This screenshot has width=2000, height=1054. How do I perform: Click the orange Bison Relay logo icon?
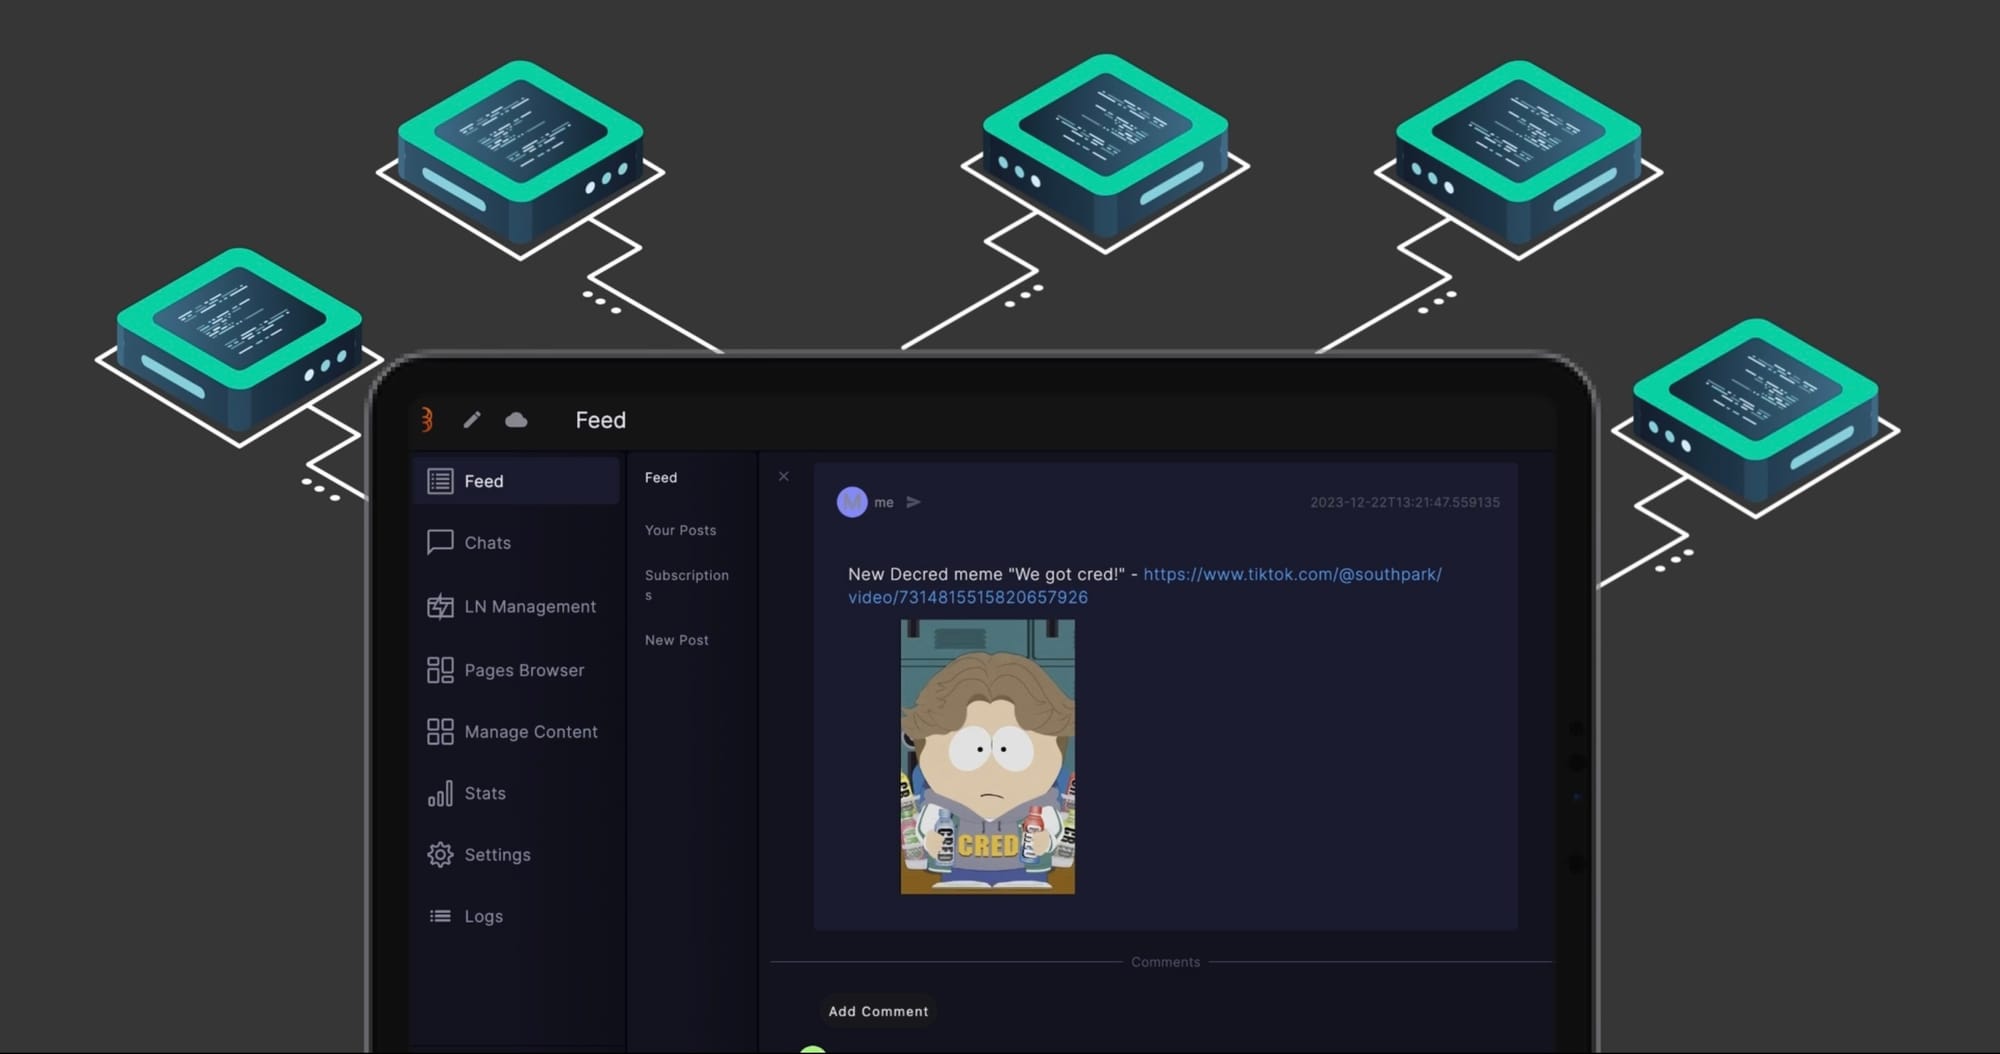(x=427, y=420)
